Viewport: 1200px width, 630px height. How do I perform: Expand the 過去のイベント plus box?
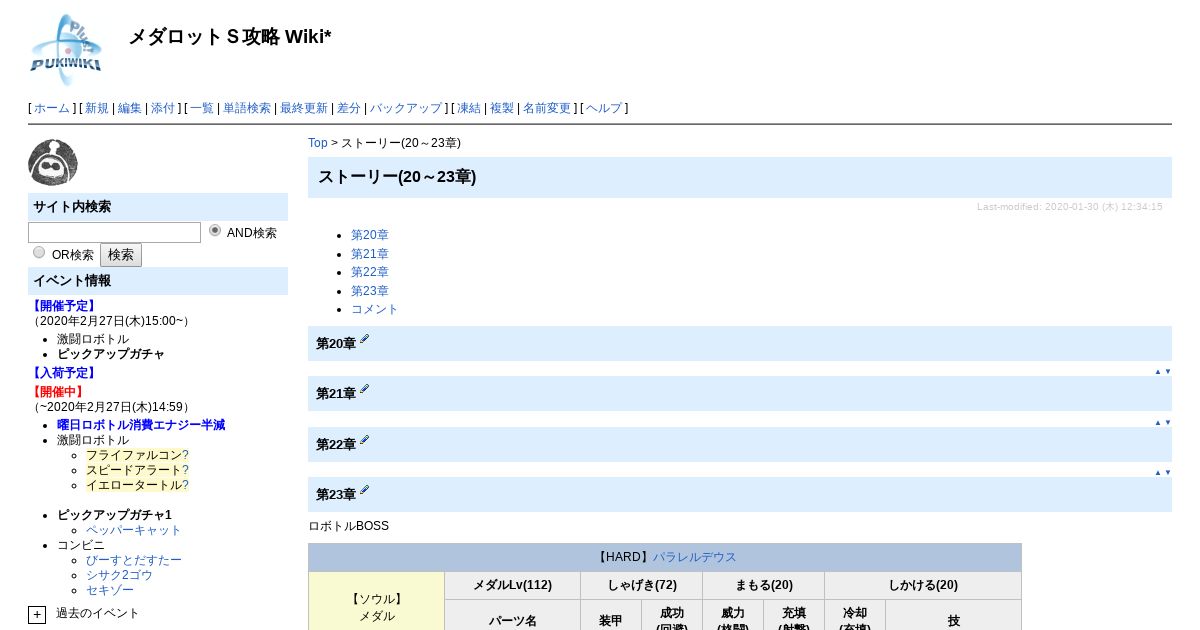(x=37, y=614)
